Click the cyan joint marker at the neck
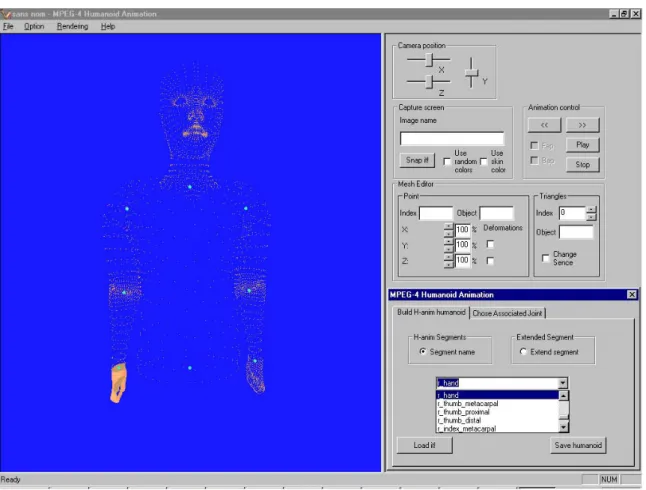 coord(190,187)
